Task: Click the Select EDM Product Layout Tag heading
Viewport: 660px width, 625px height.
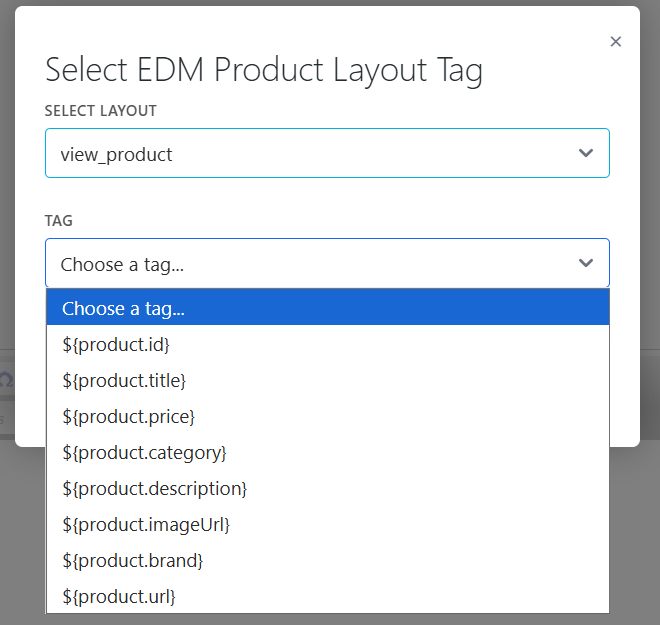Action: [x=264, y=70]
